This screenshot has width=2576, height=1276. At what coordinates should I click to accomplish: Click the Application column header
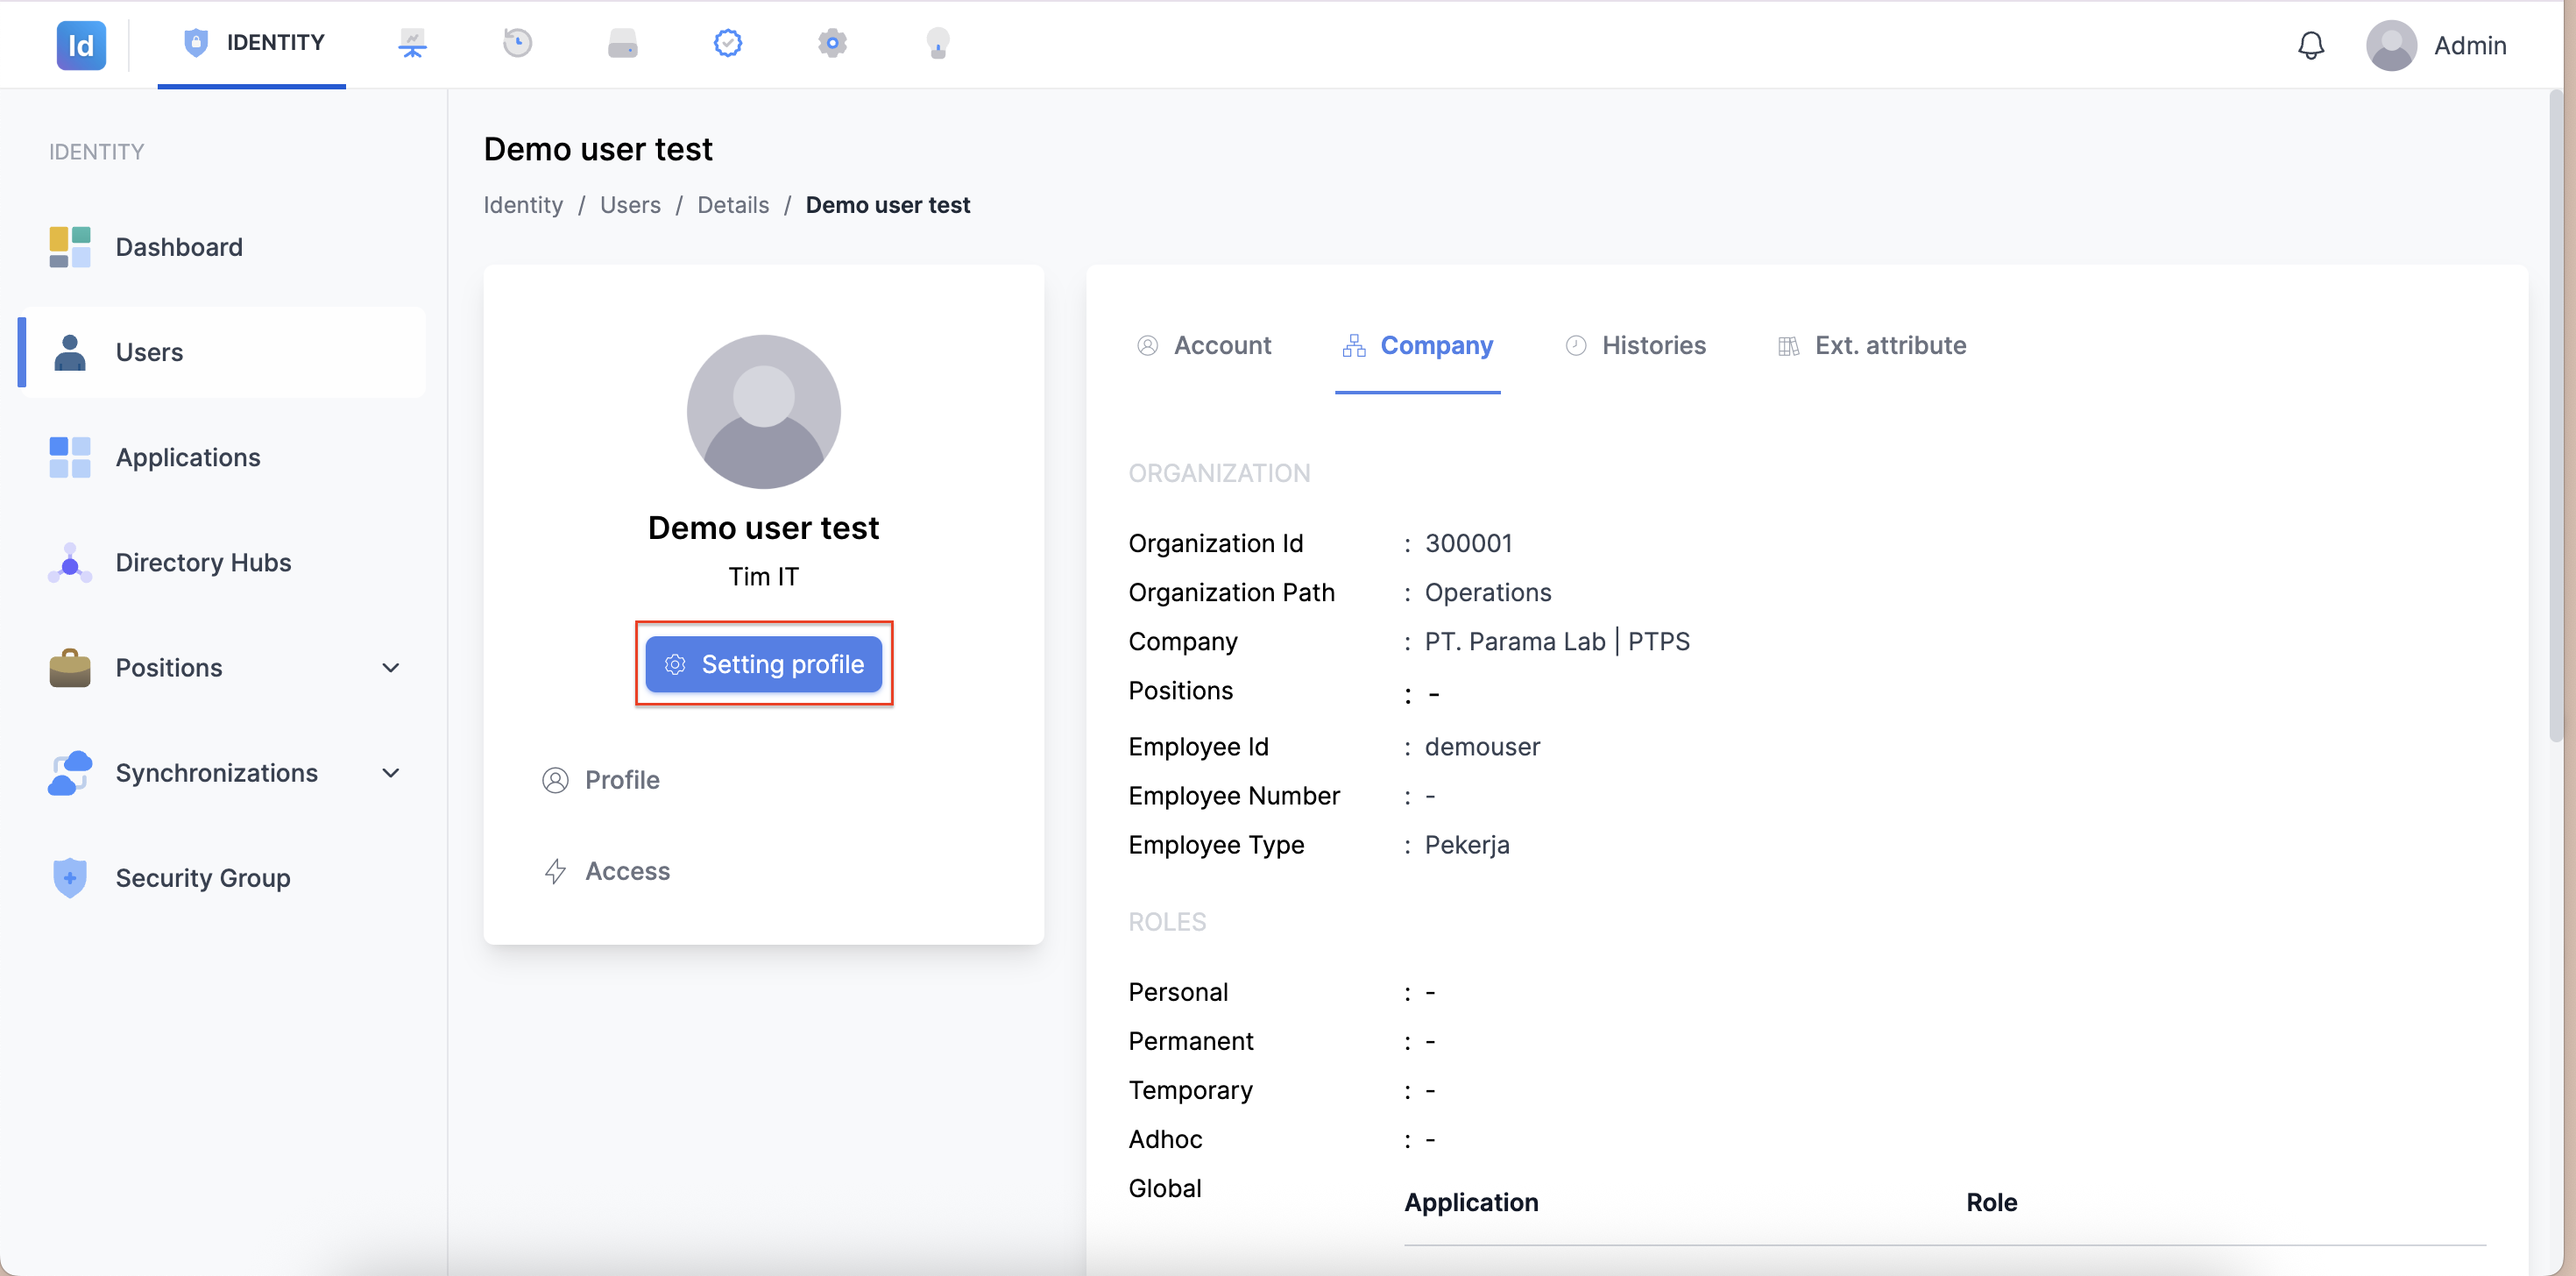click(x=1471, y=1202)
